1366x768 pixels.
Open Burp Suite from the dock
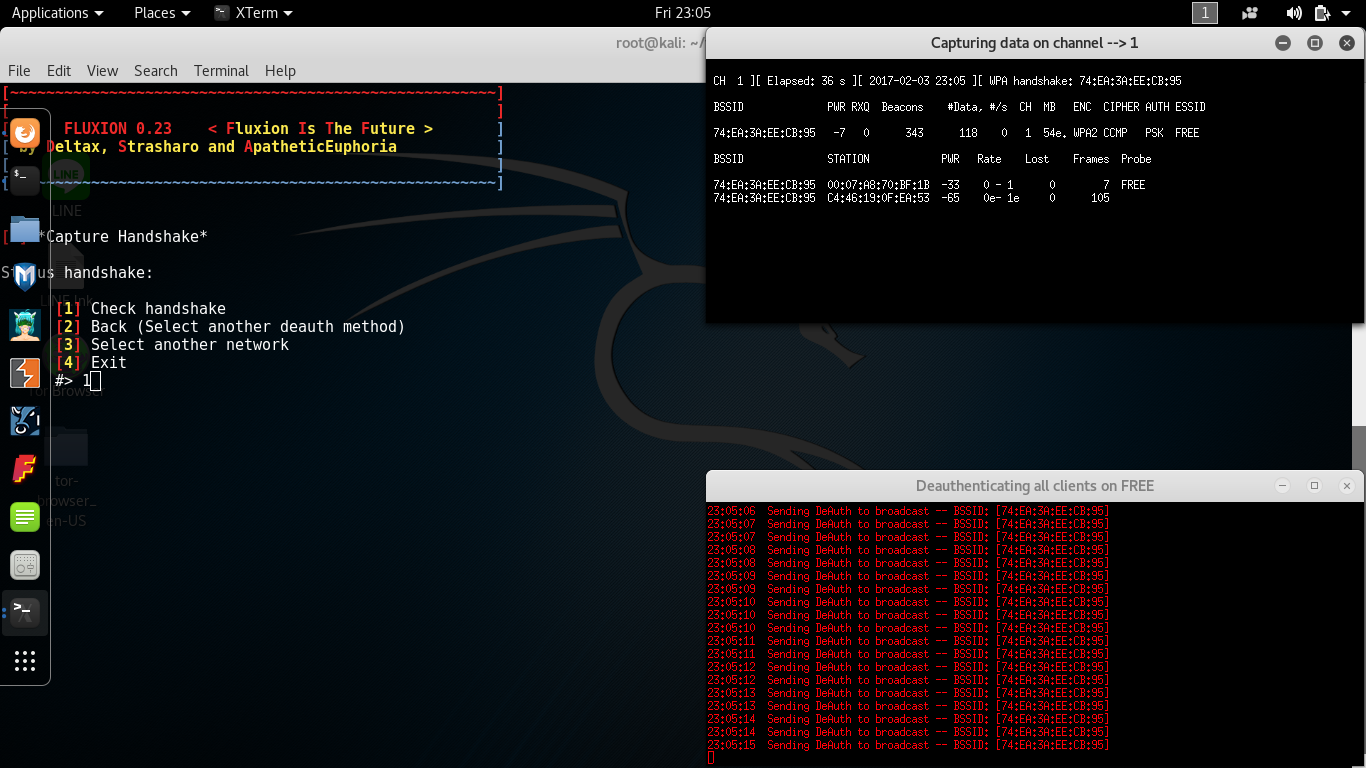click(x=25, y=373)
